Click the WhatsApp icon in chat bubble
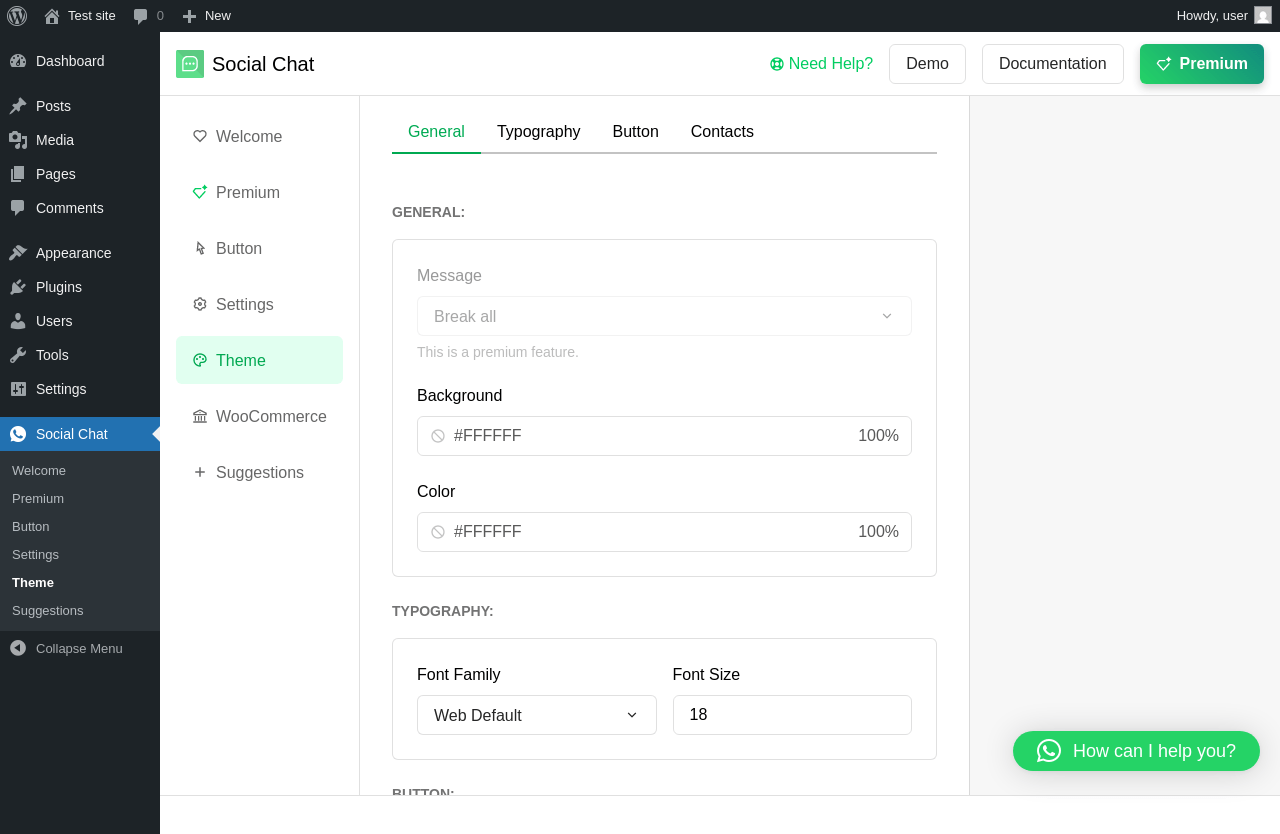This screenshot has width=1280, height=834. pos(1049,751)
